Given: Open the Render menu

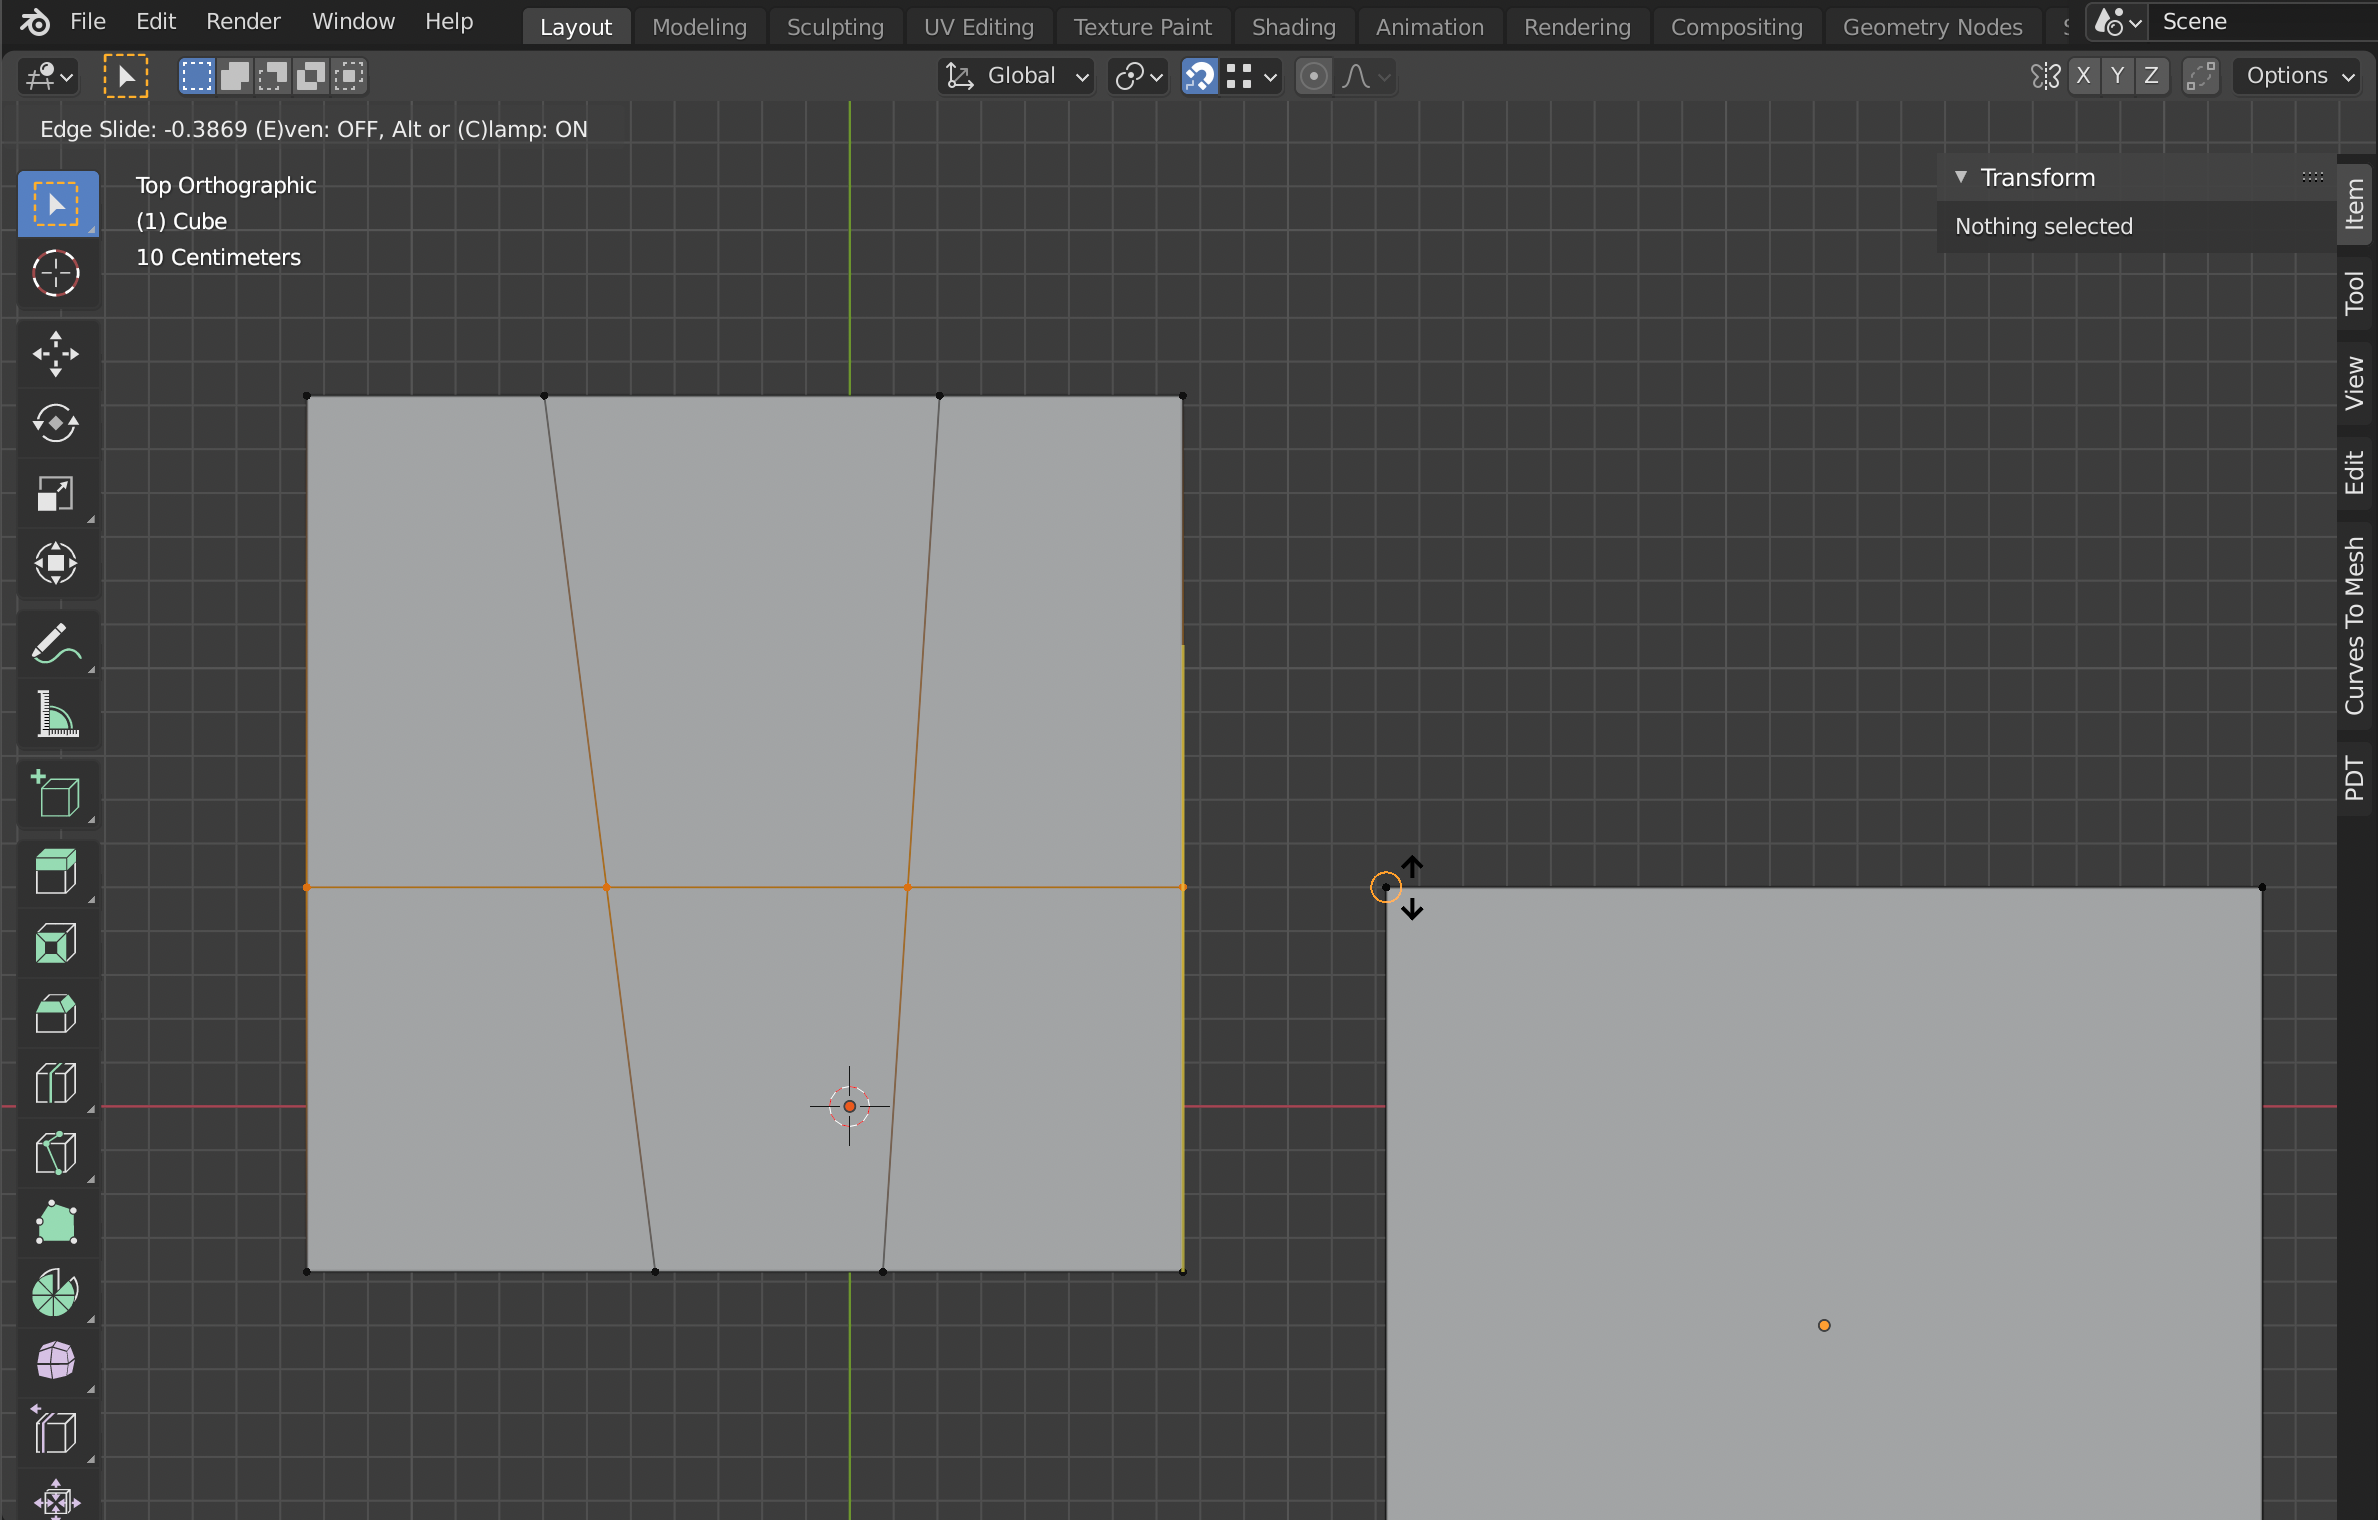Looking at the screenshot, I should click(x=243, y=21).
